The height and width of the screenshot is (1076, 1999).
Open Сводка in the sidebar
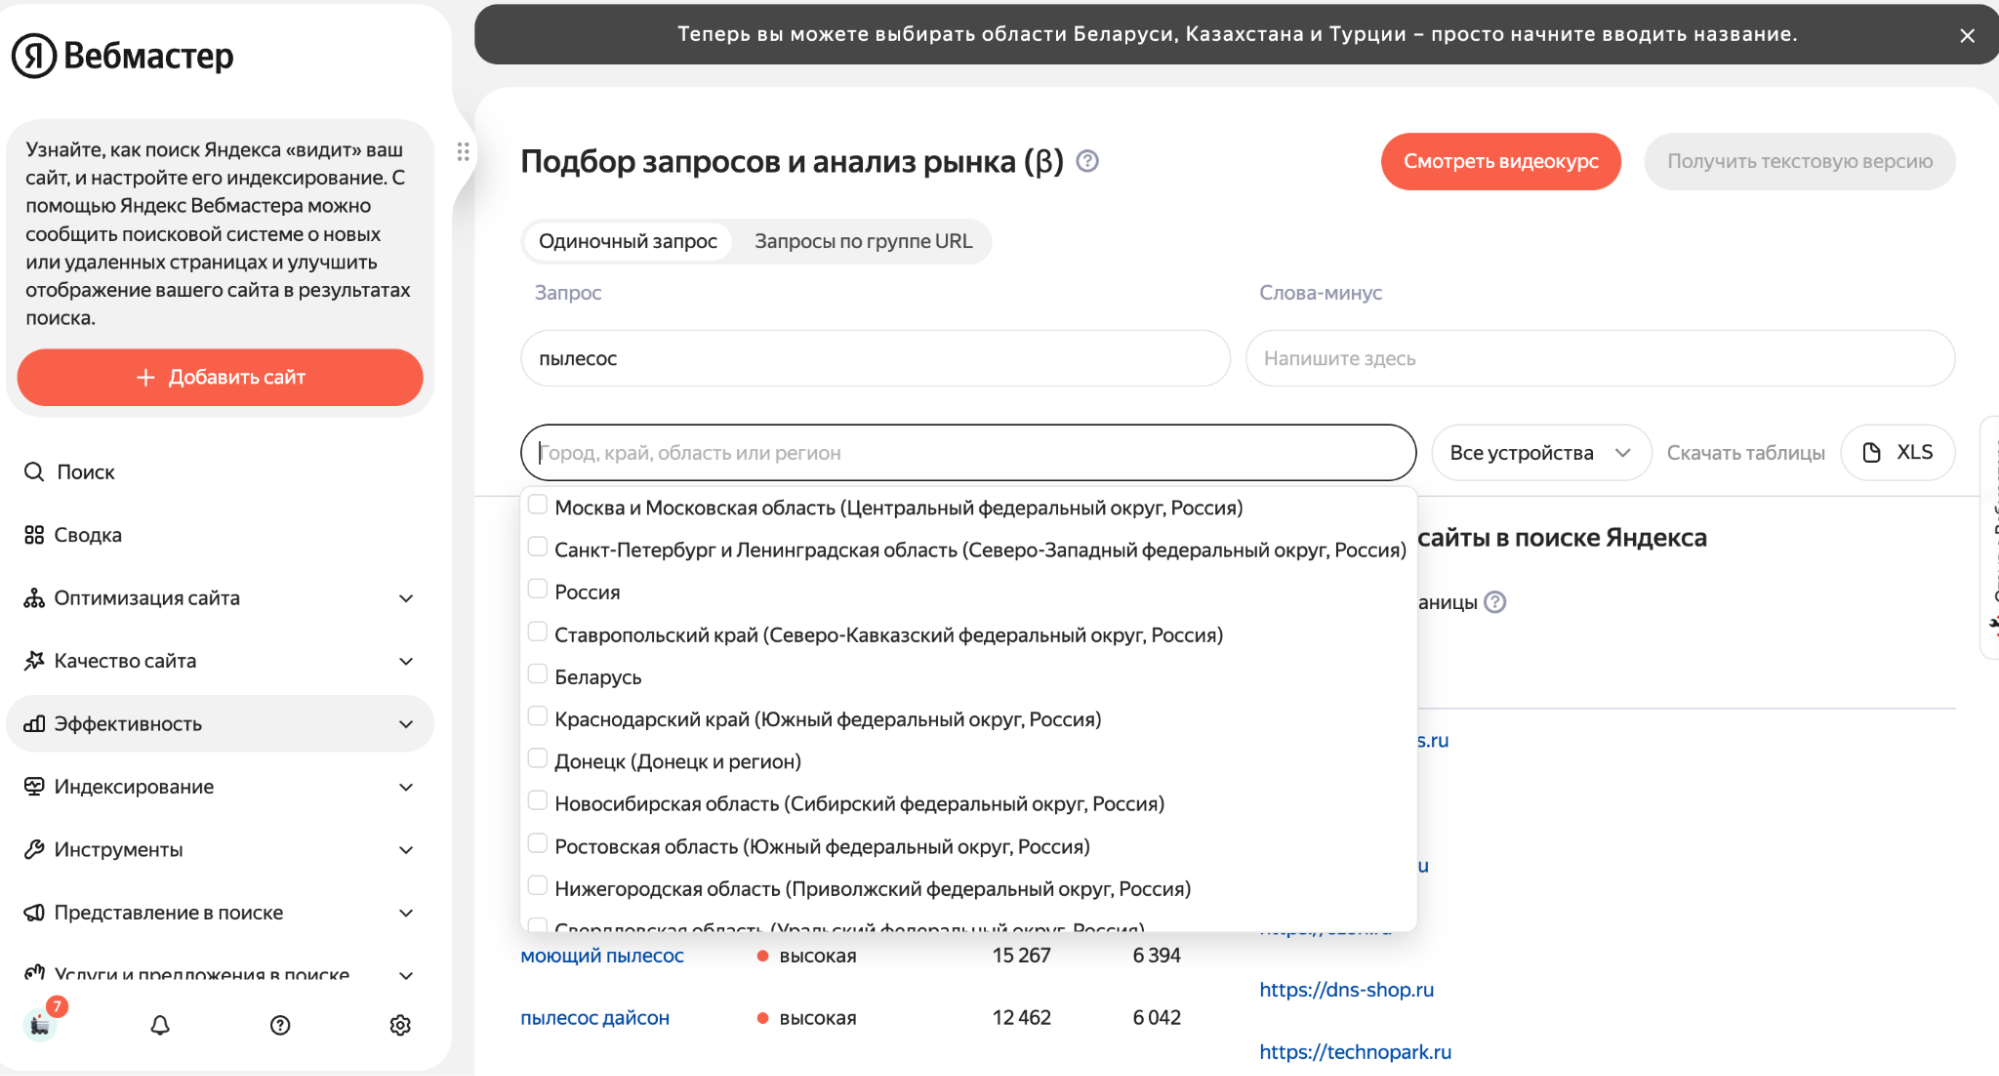(x=88, y=535)
